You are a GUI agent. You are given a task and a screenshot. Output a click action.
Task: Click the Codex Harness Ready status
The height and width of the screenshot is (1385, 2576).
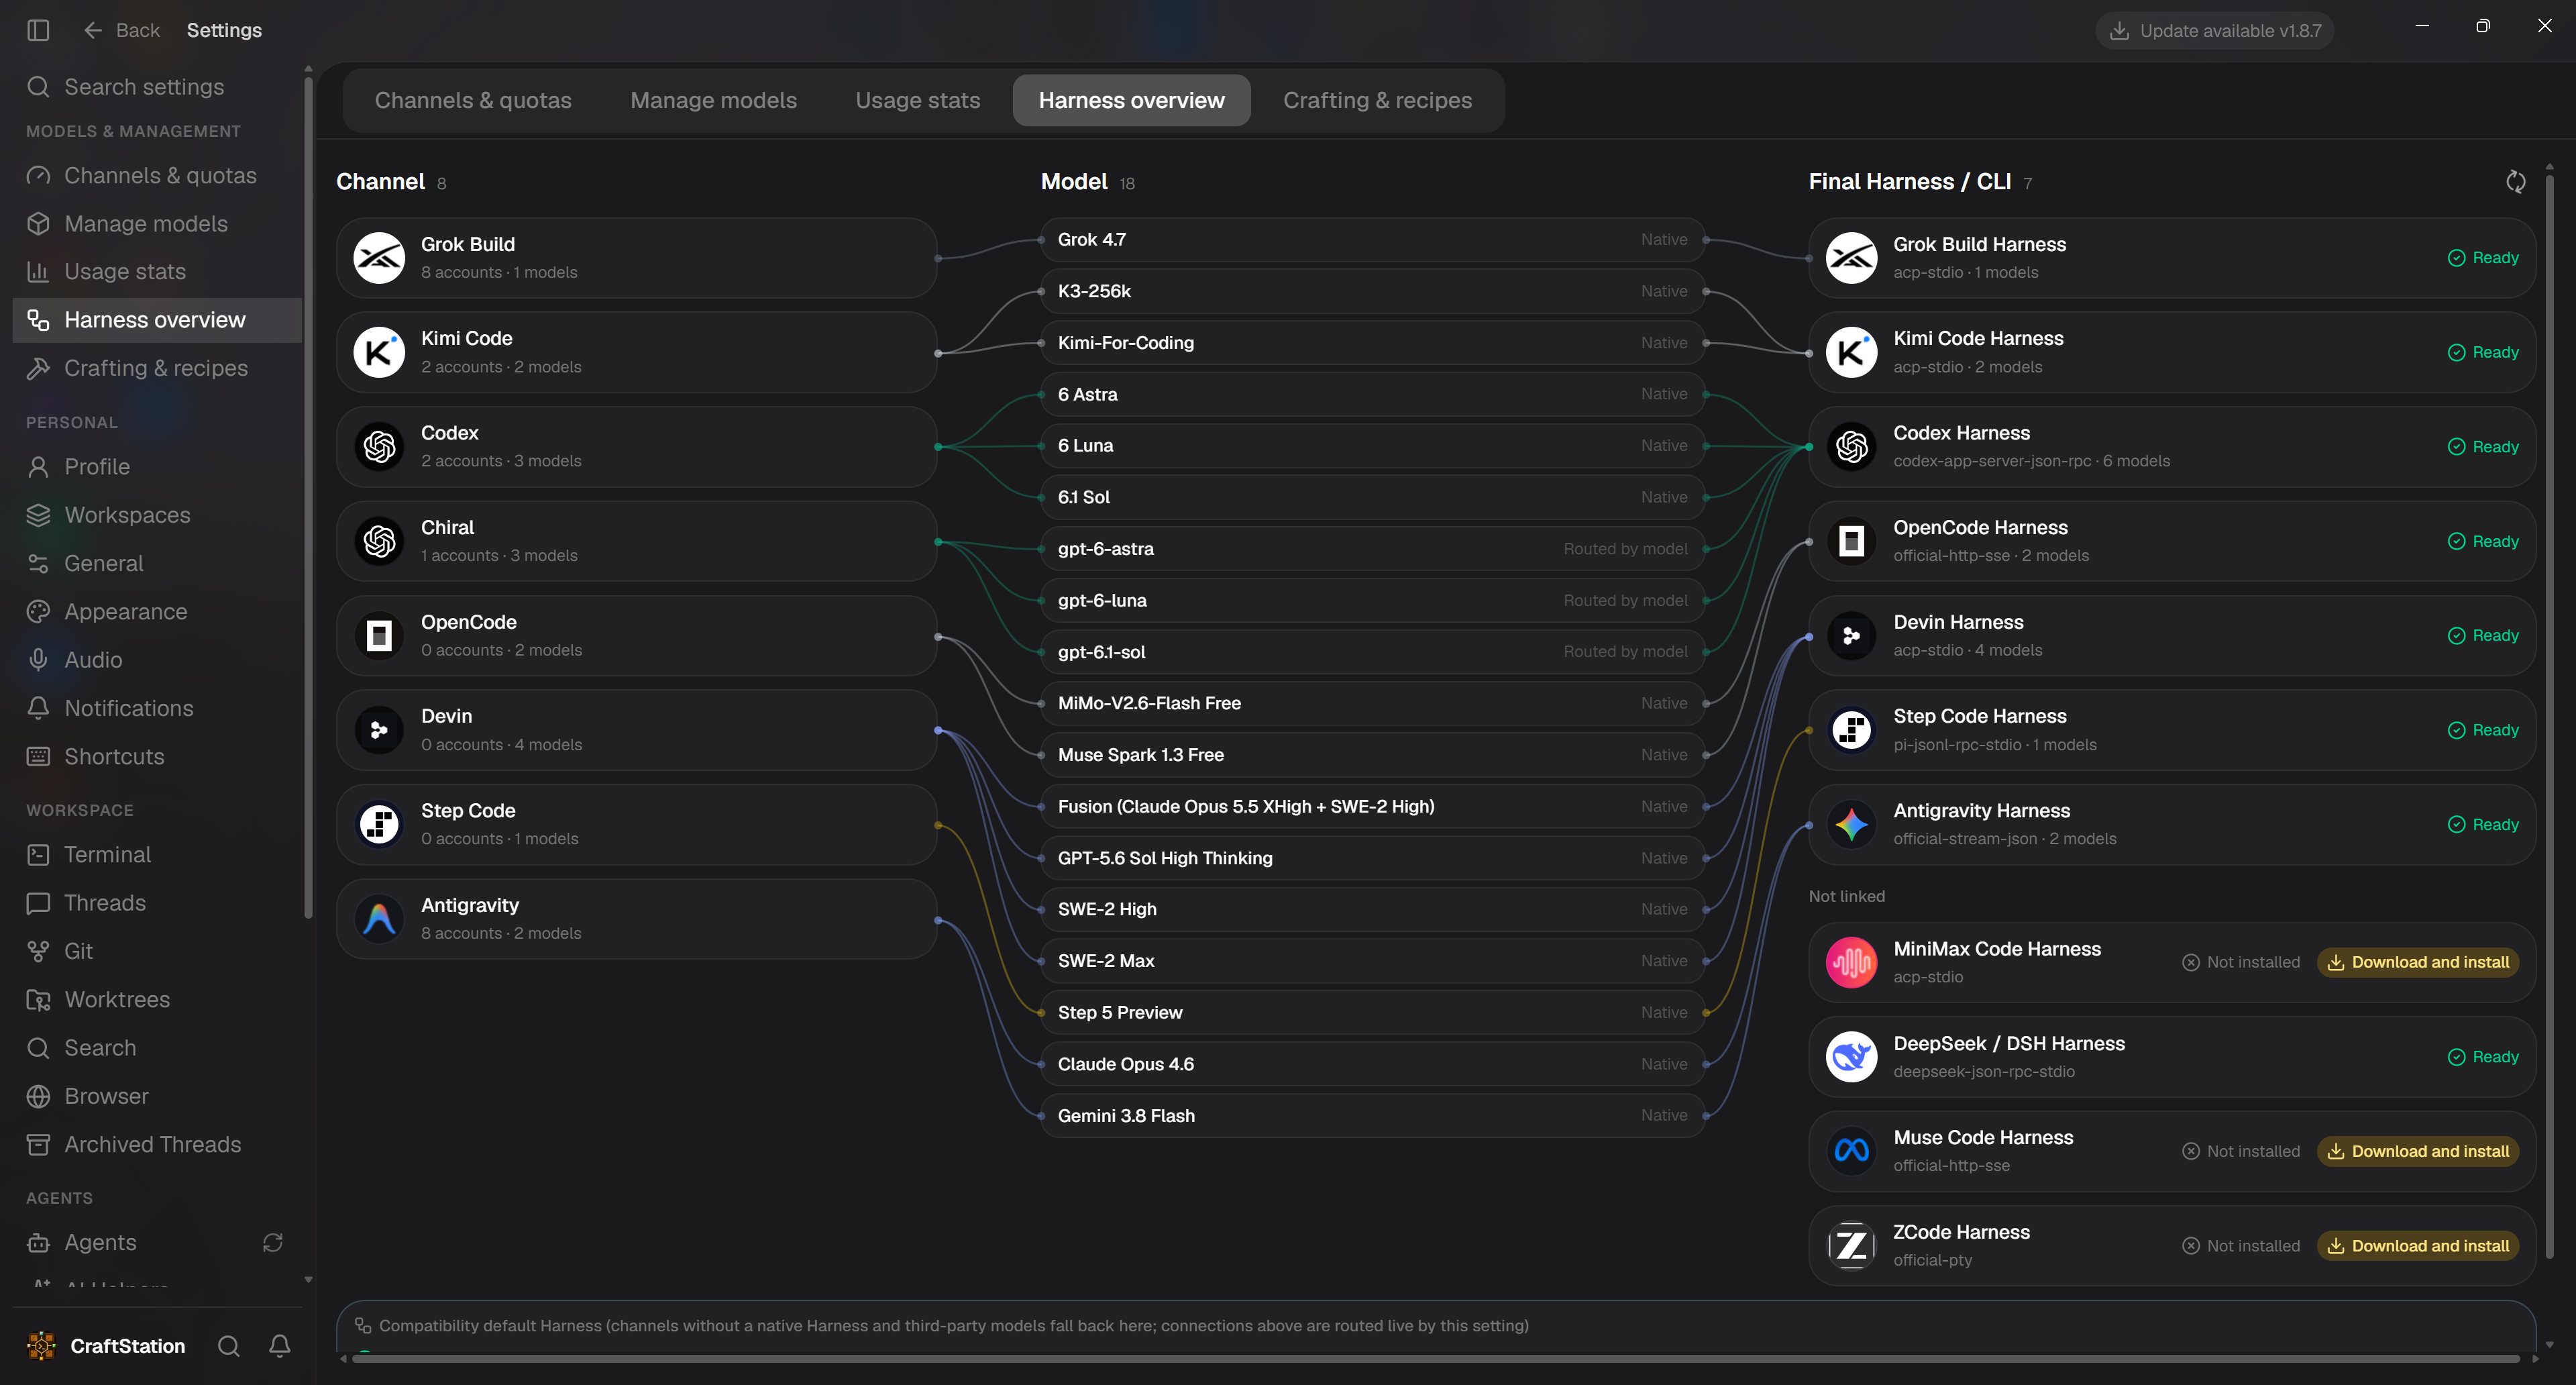coord(2483,447)
